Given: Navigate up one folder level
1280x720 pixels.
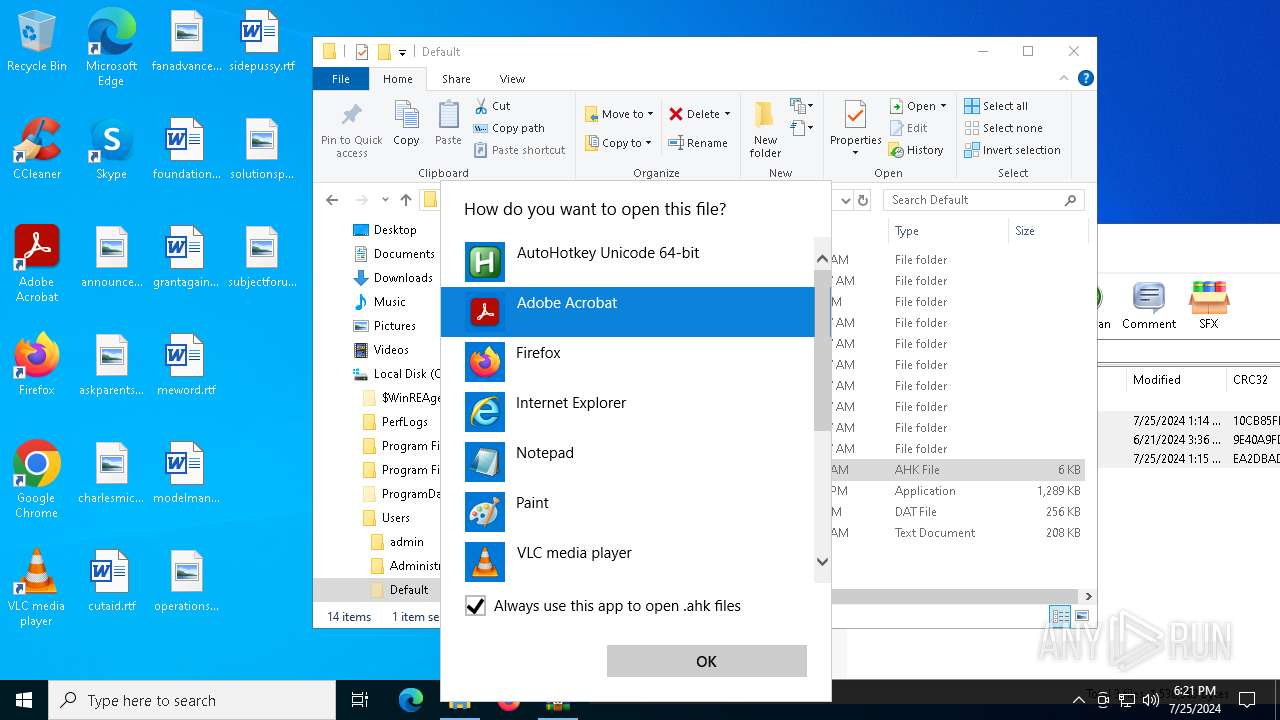Looking at the screenshot, I should coord(406,200).
